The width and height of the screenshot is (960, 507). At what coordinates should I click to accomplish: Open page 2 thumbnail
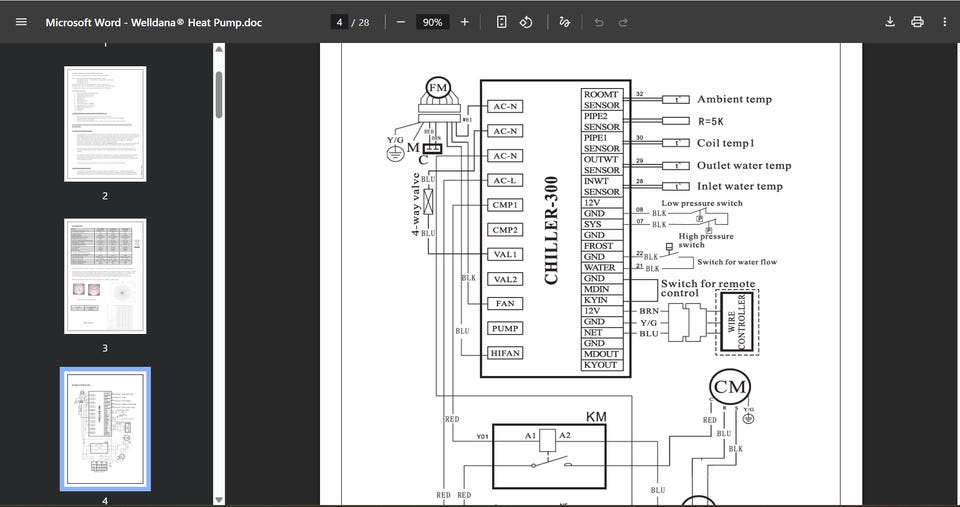105,124
